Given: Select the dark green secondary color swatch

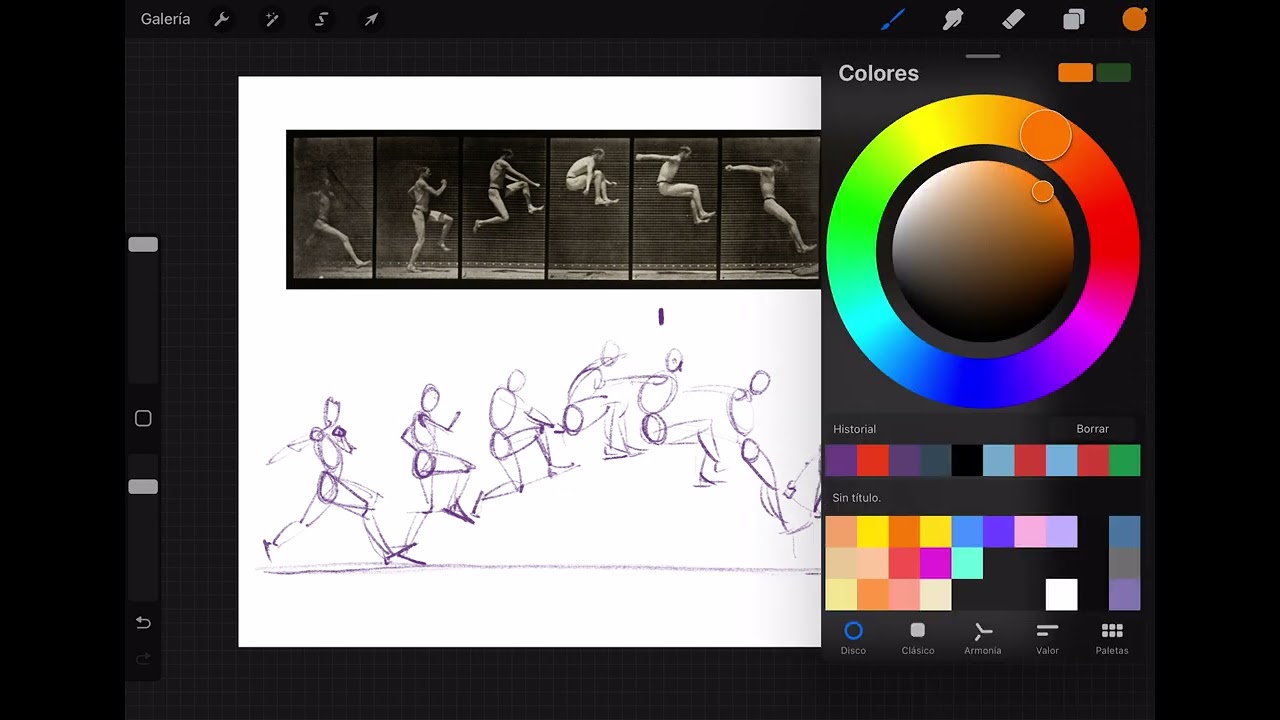Looking at the screenshot, I should click(1113, 73).
